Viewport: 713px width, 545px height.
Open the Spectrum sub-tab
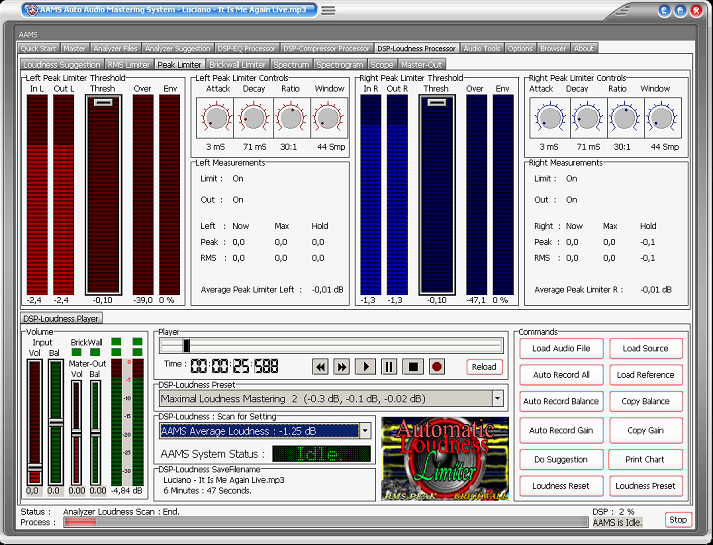point(291,65)
